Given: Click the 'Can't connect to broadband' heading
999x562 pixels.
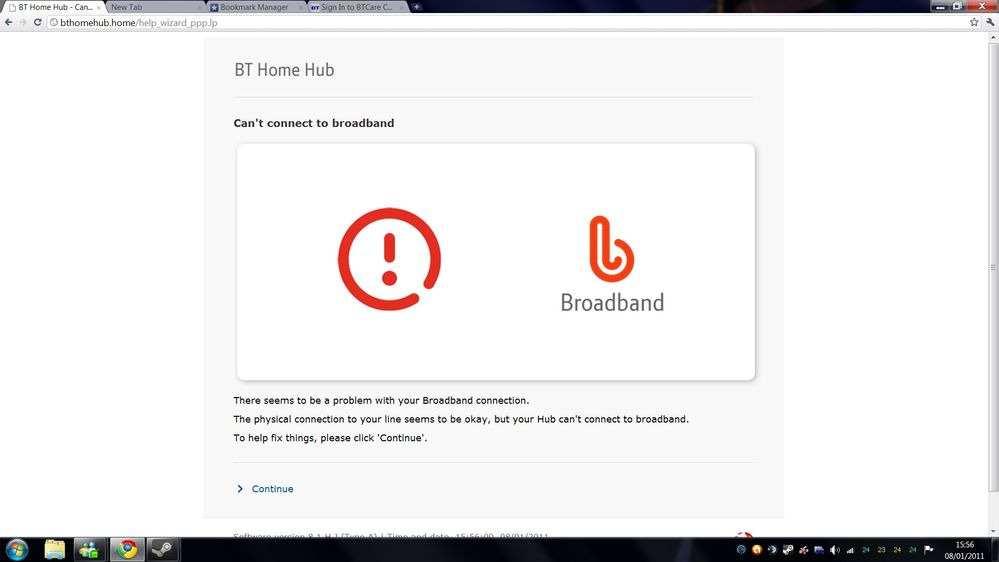Looking at the screenshot, I should pyautogui.click(x=313, y=123).
